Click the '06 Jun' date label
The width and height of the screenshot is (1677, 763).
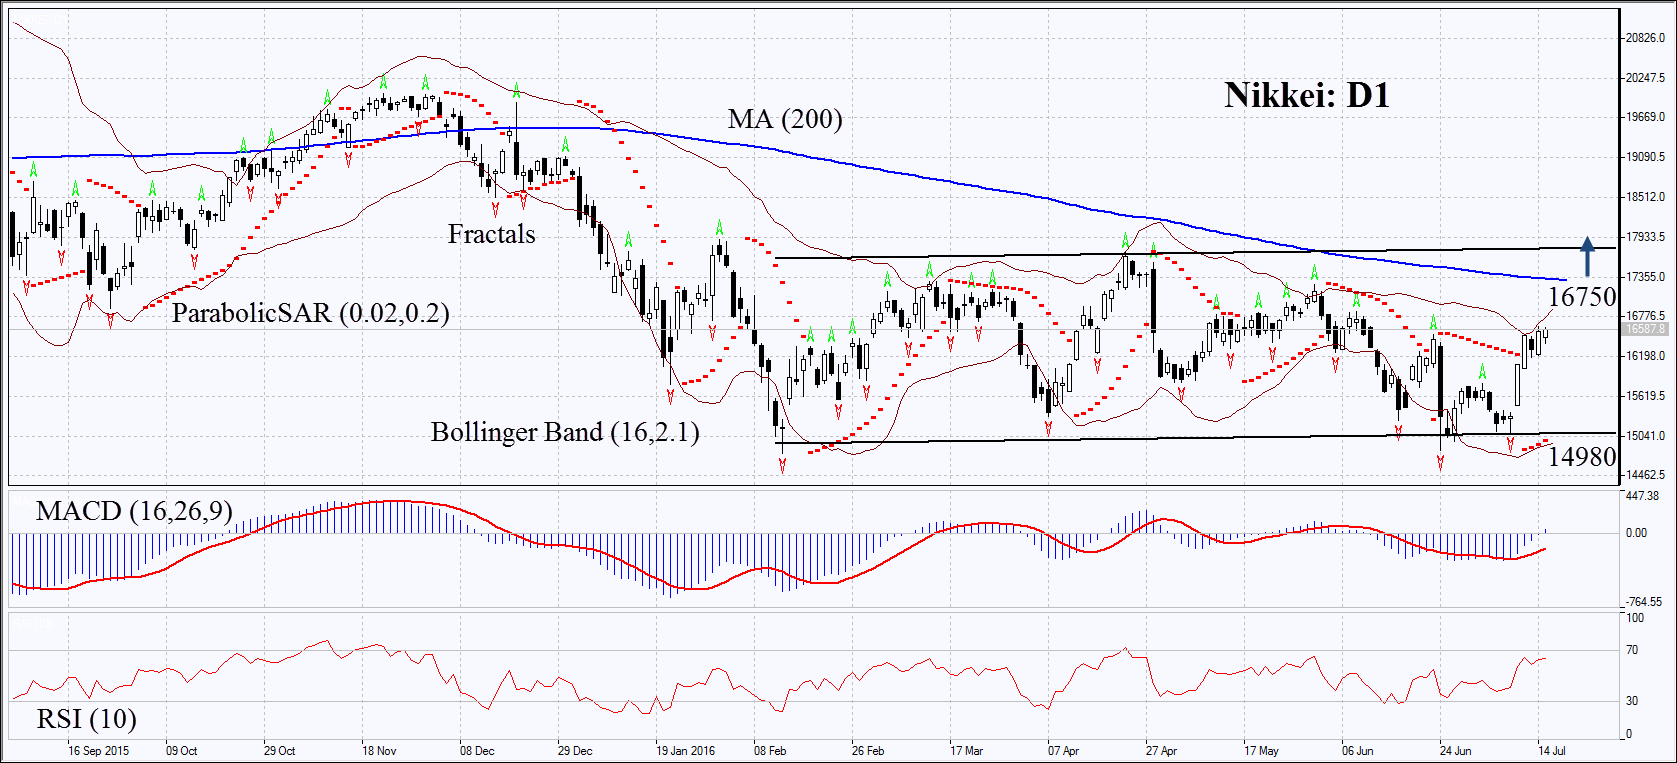click(x=1358, y=751)
